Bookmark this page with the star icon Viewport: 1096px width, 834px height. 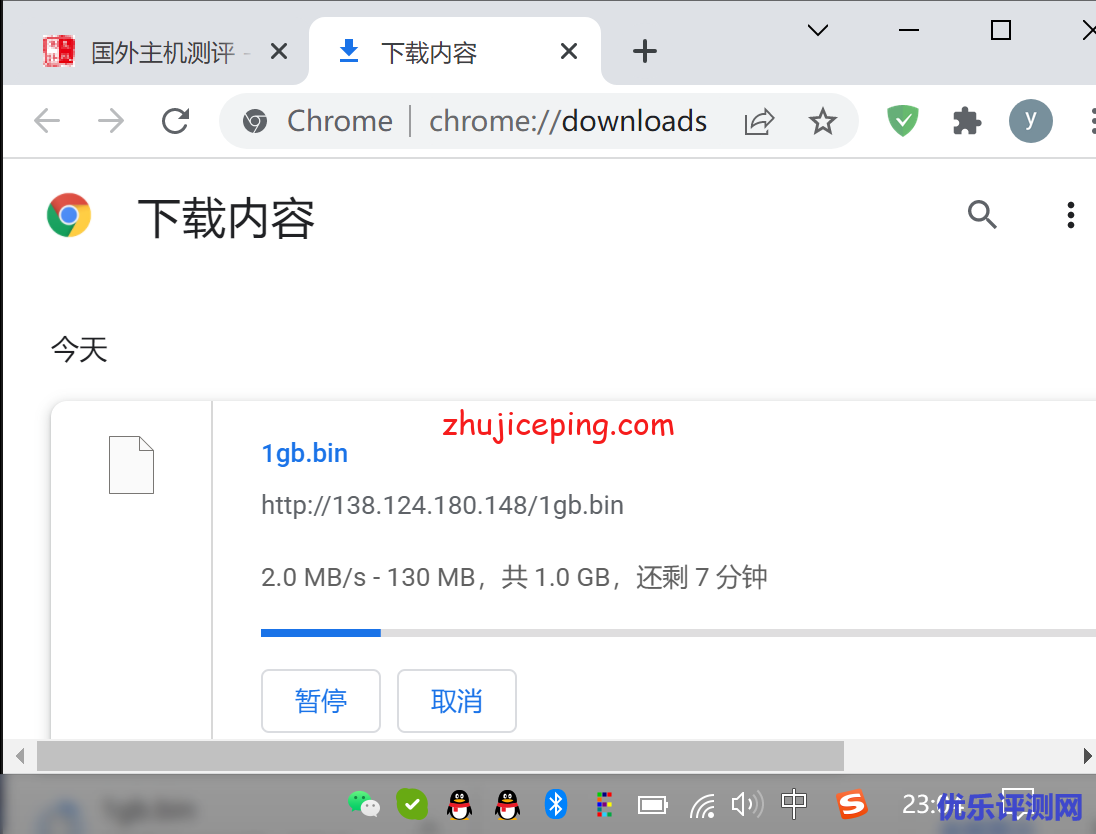pyautogui.click(x=822, y=122)
